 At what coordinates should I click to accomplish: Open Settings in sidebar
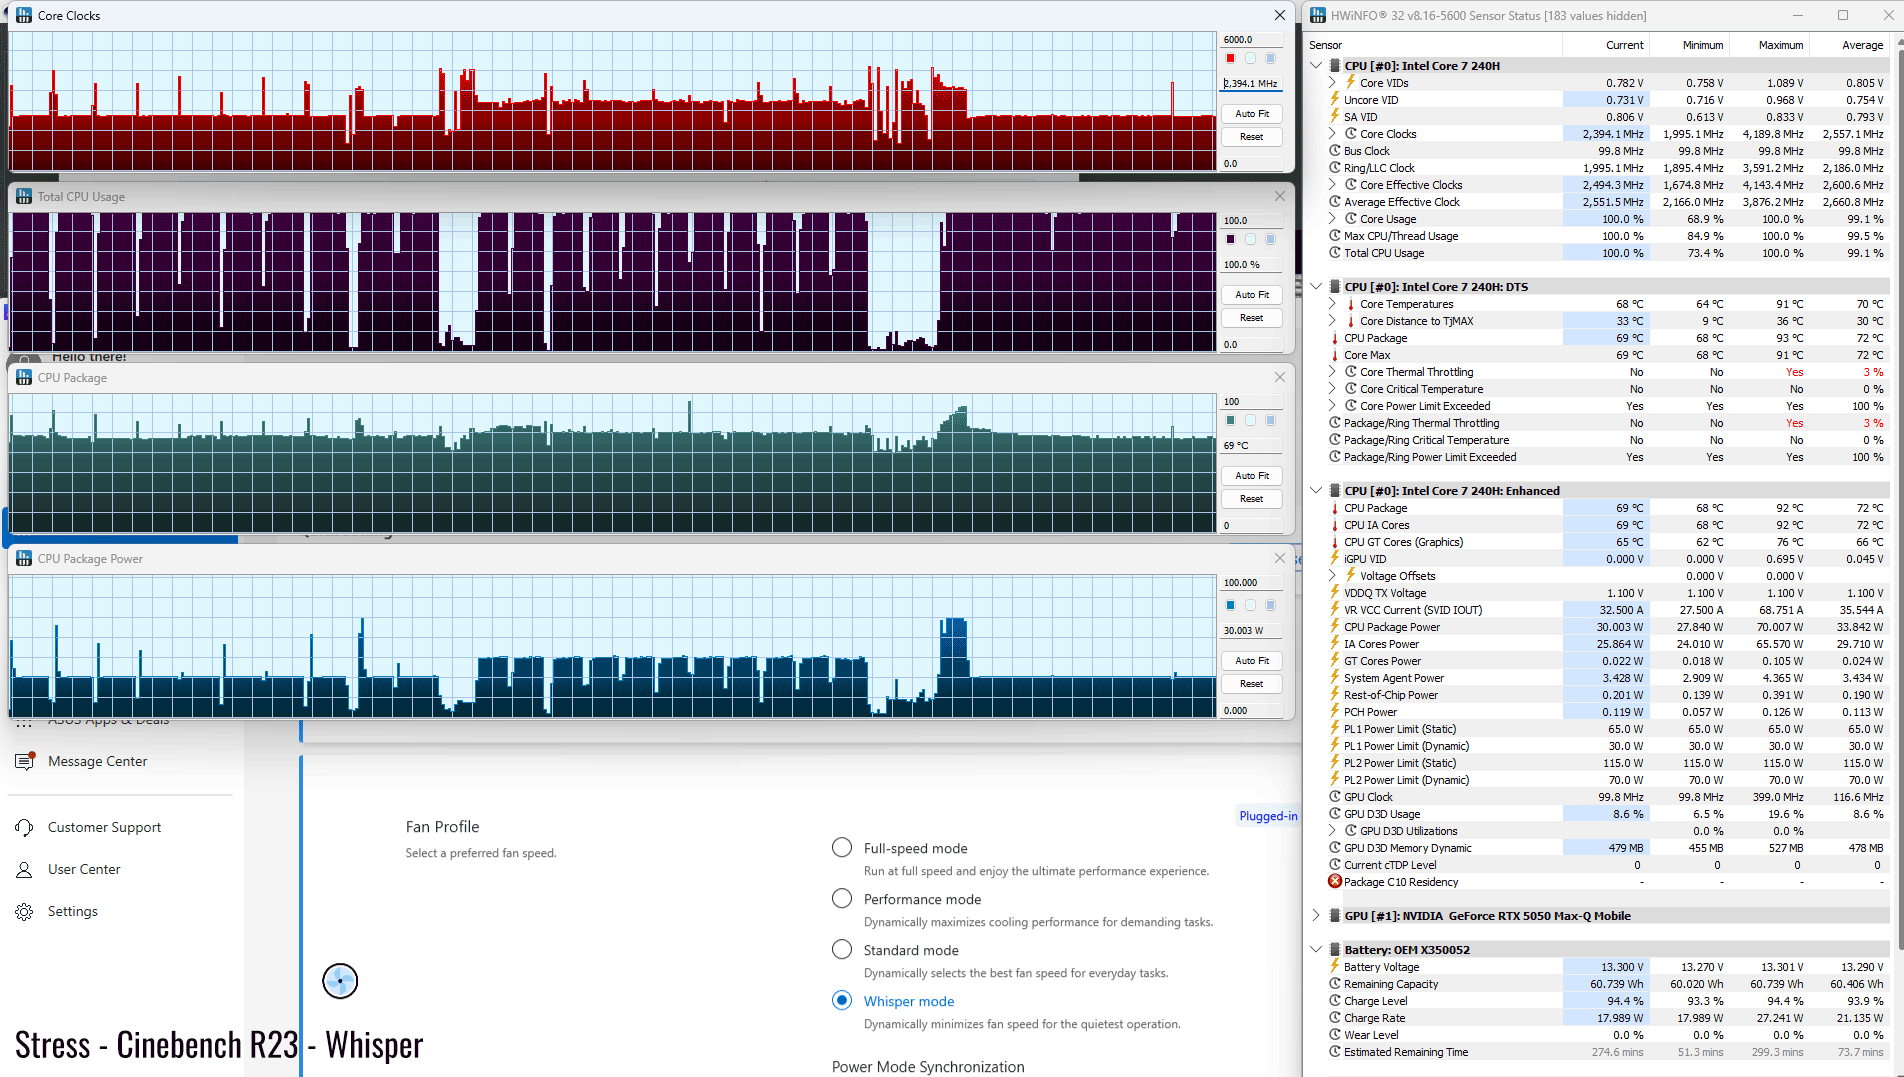click(73, 911)
